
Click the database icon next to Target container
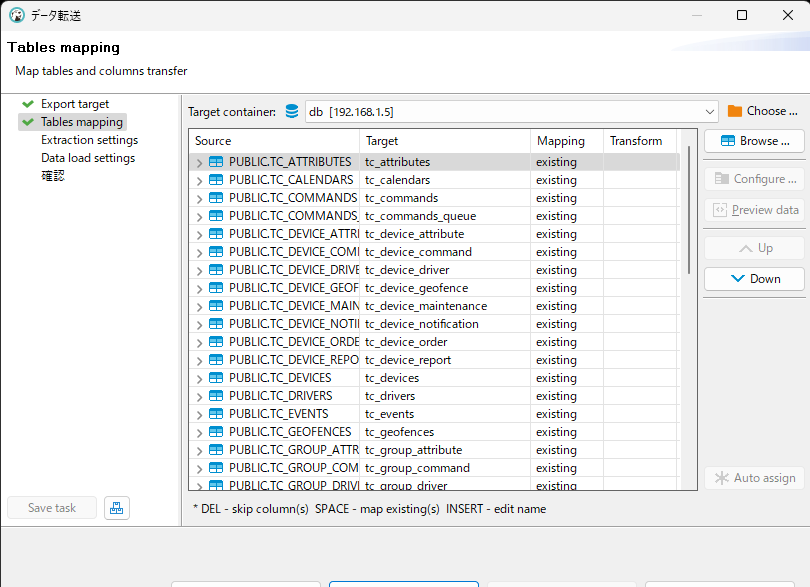pyautogui.click(x=292, y=111)
